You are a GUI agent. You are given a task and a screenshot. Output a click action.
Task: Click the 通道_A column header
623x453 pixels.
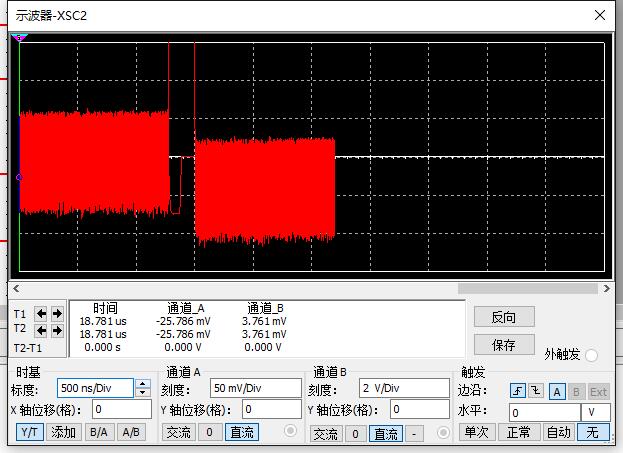(x=186, y=308)
